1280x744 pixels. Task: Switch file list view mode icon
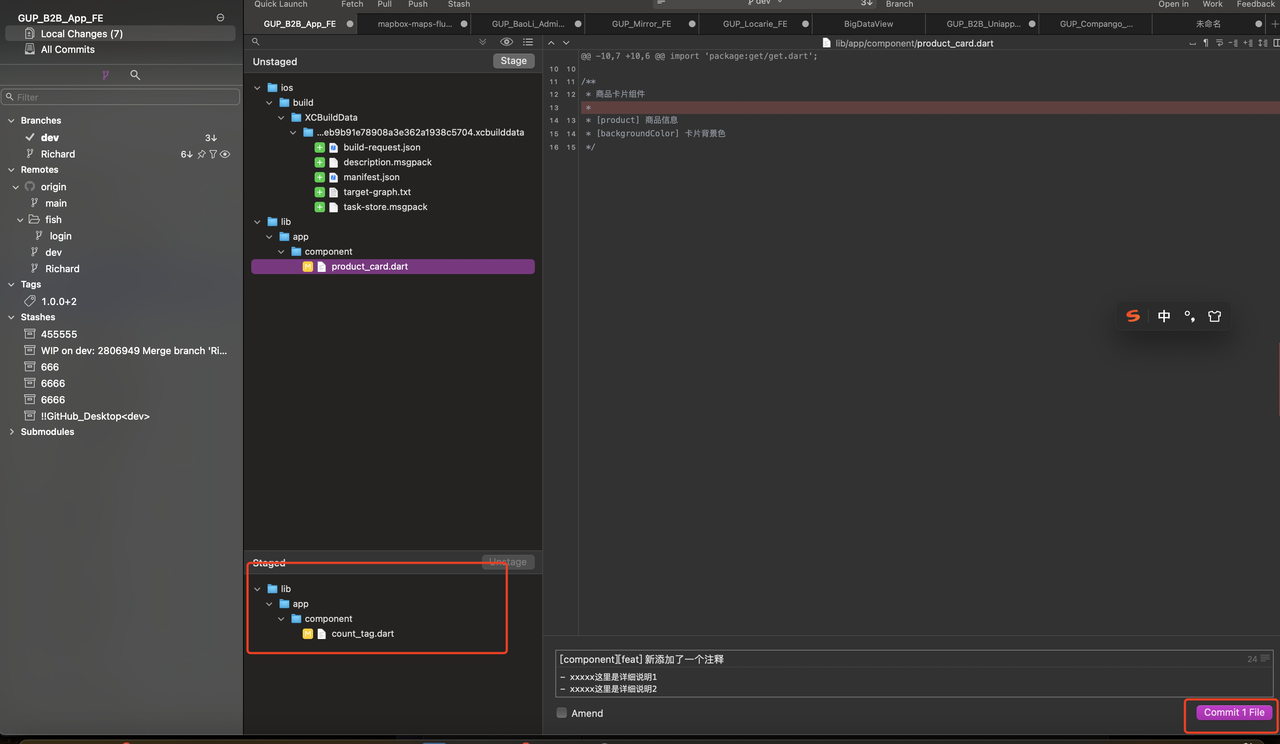coord(528,42)
